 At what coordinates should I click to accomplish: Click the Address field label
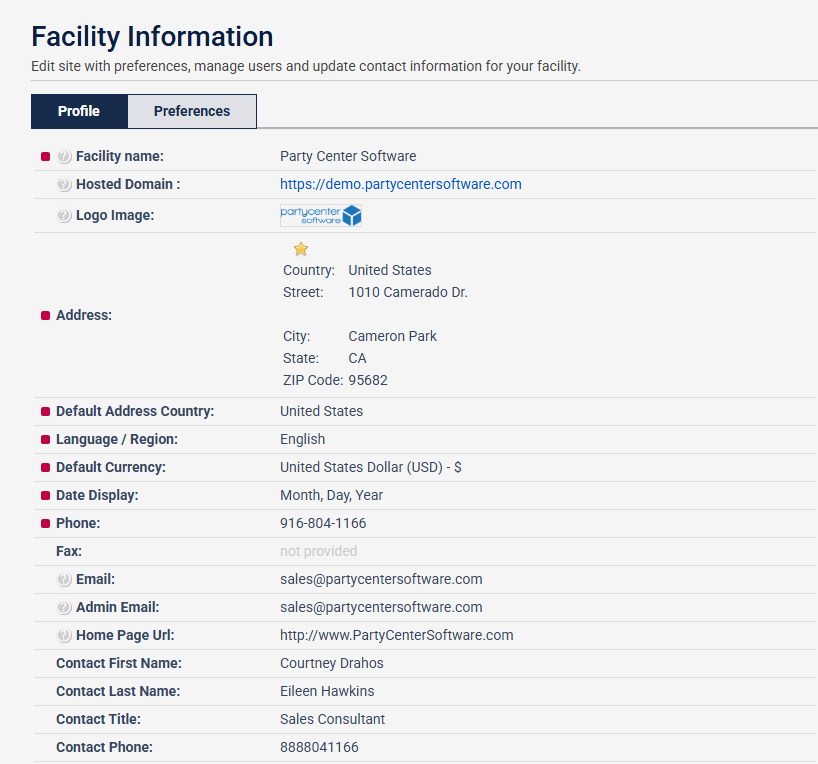pyautogui.click(x=84, y=315)
